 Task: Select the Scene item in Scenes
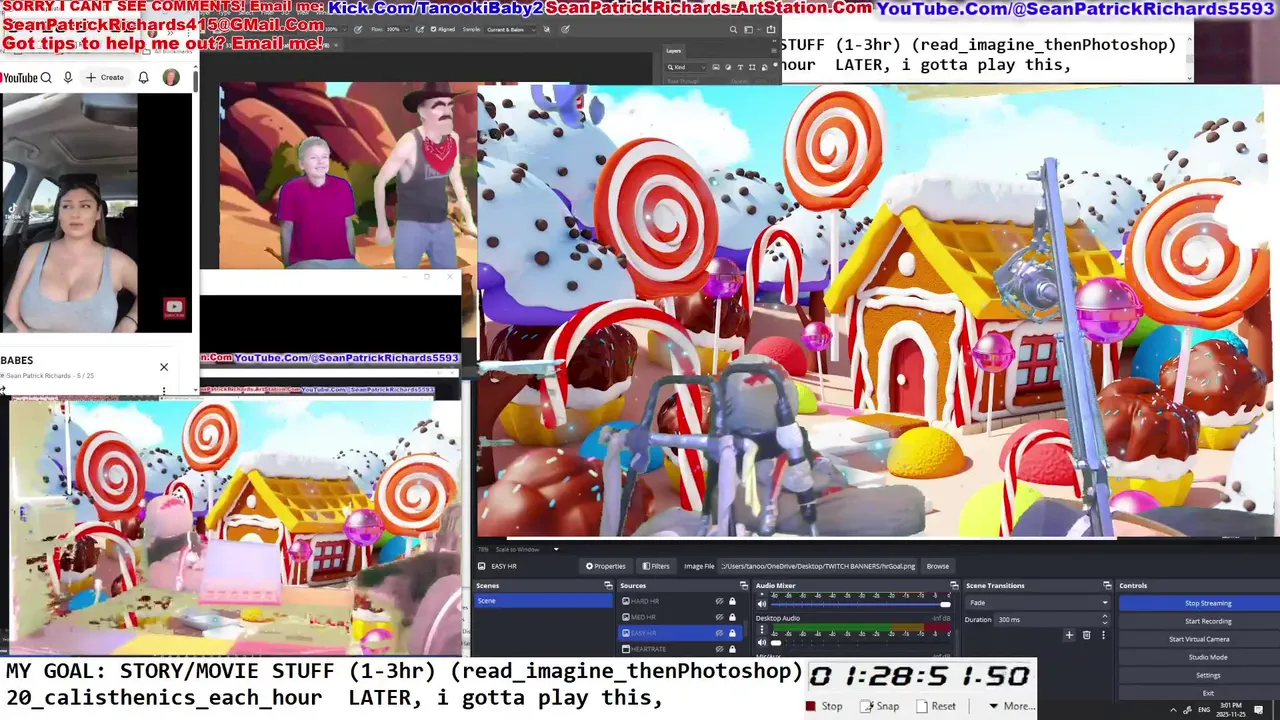(x=543, y=601)
